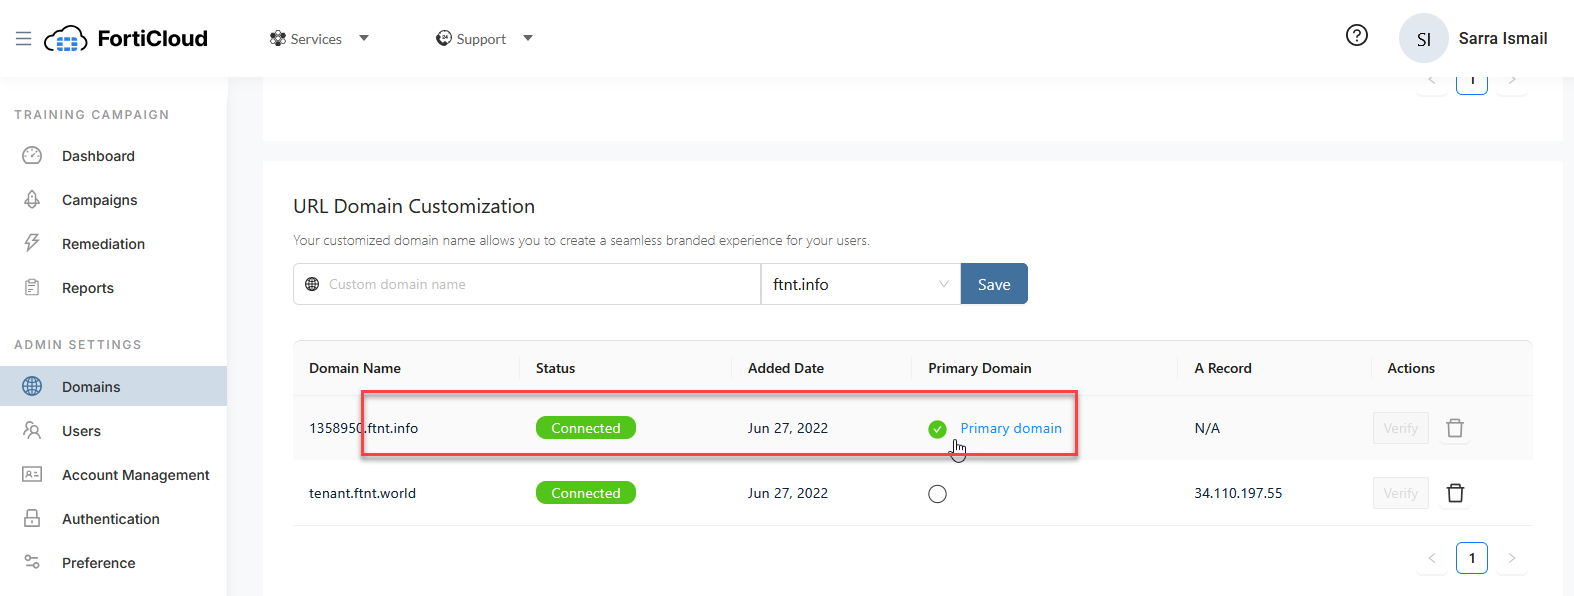Image resolution: width=1574 pixels, height=596 pixels.
Task: Delete the tenant.ftnt.world domain
Action: point(1455,493)
